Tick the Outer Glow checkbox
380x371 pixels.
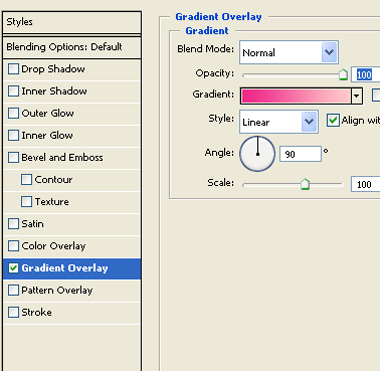coord(13,113)
